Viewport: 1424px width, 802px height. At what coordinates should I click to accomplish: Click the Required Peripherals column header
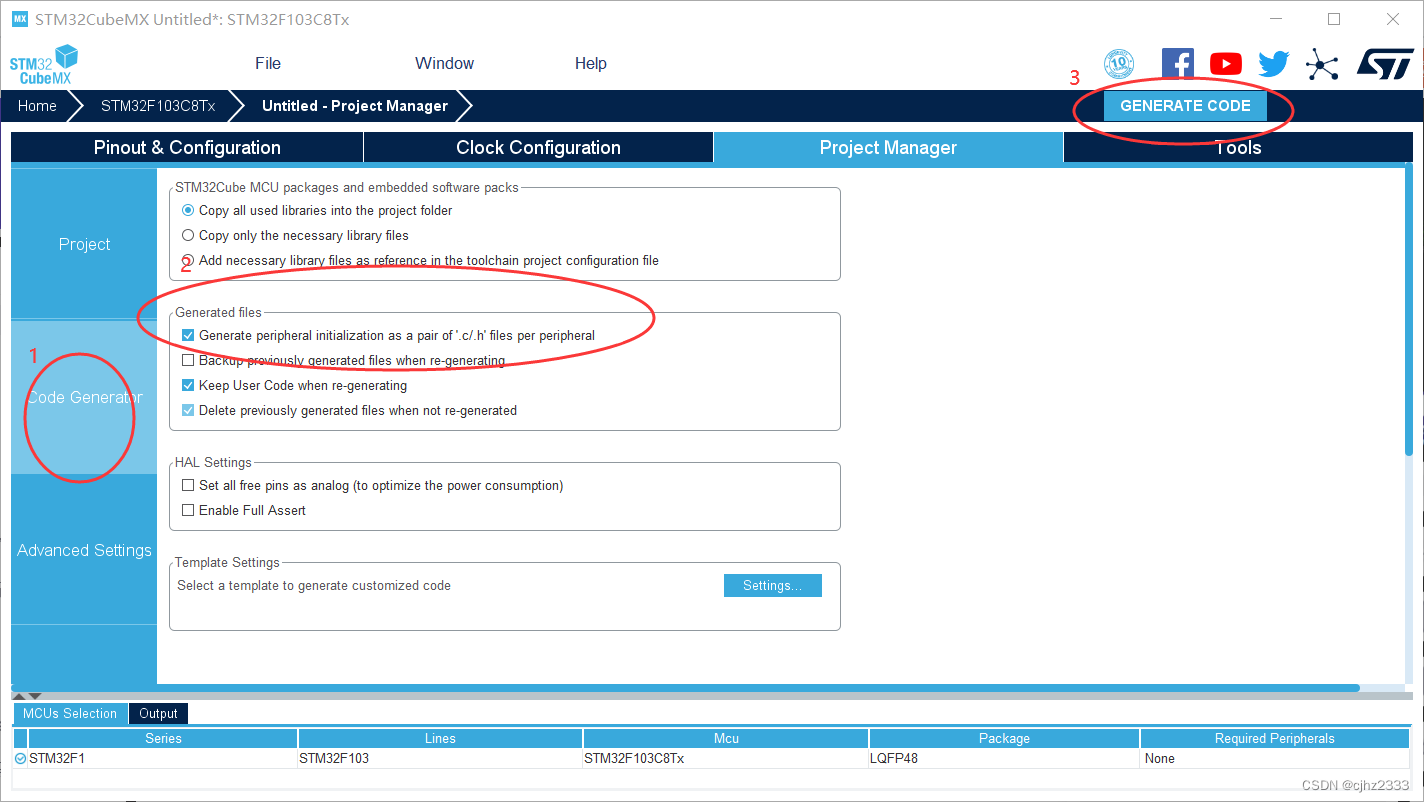[1275, 739]
